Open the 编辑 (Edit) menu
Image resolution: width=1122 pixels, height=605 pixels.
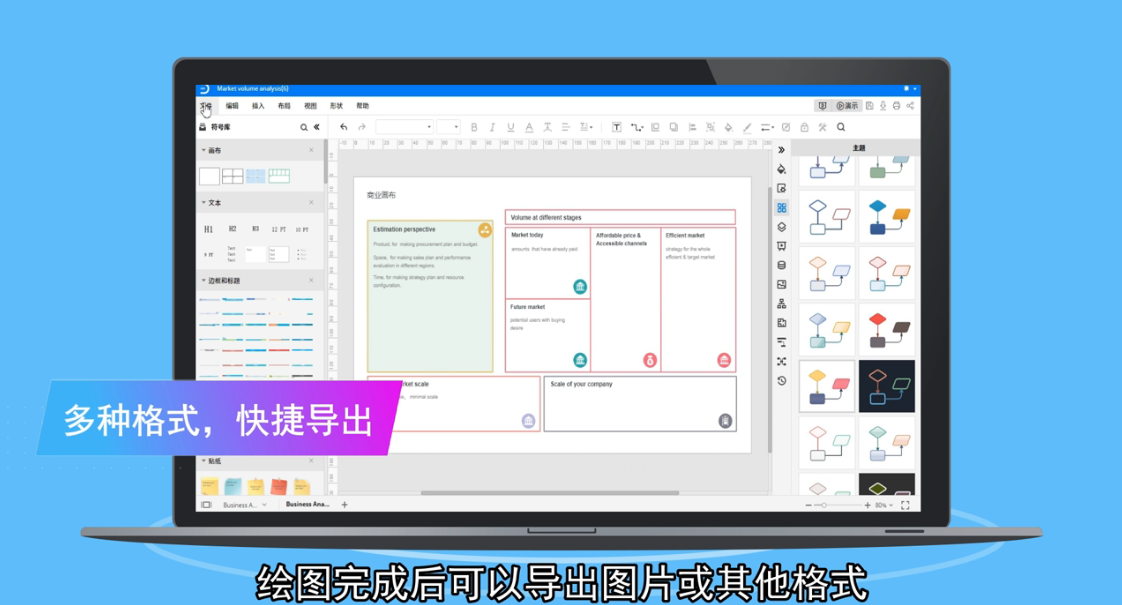[233, 106]
